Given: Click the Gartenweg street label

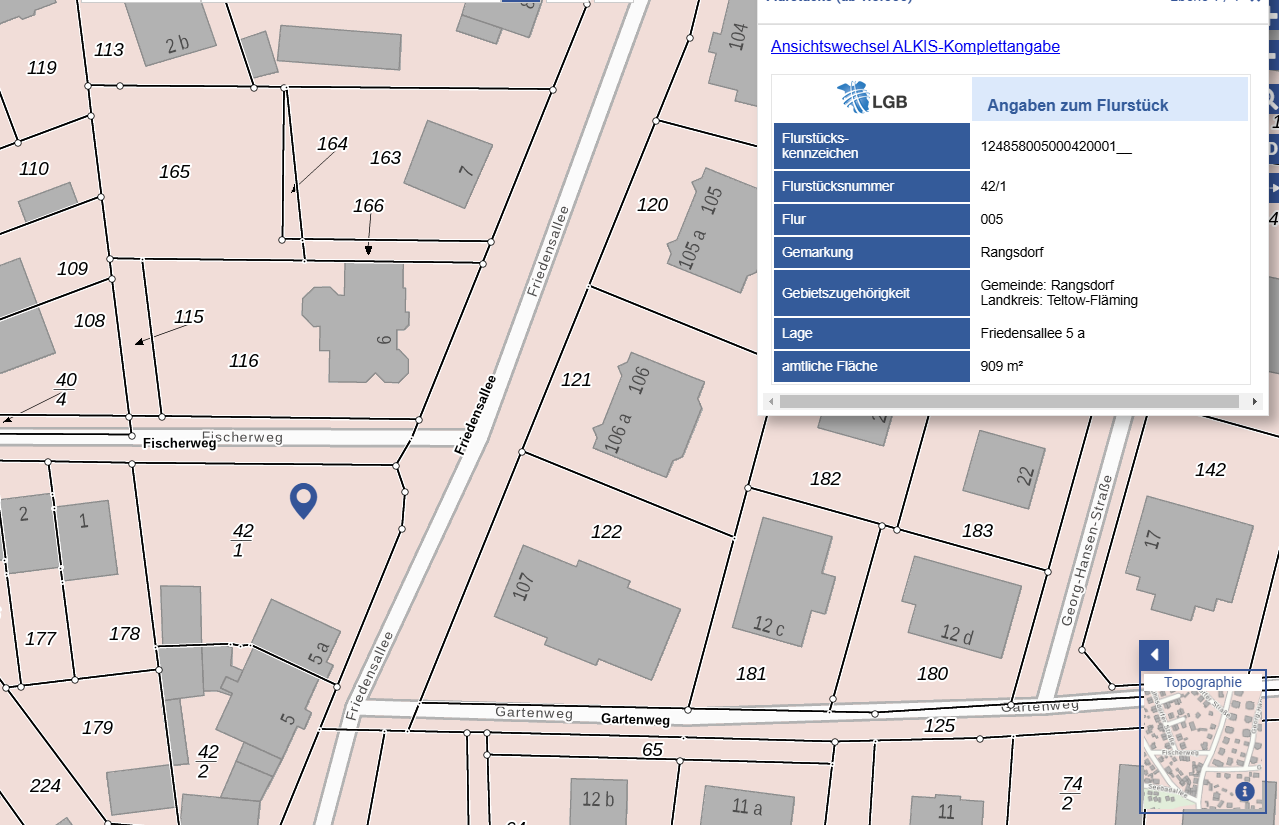Looking at the screenshot, I should coord(635,720).
